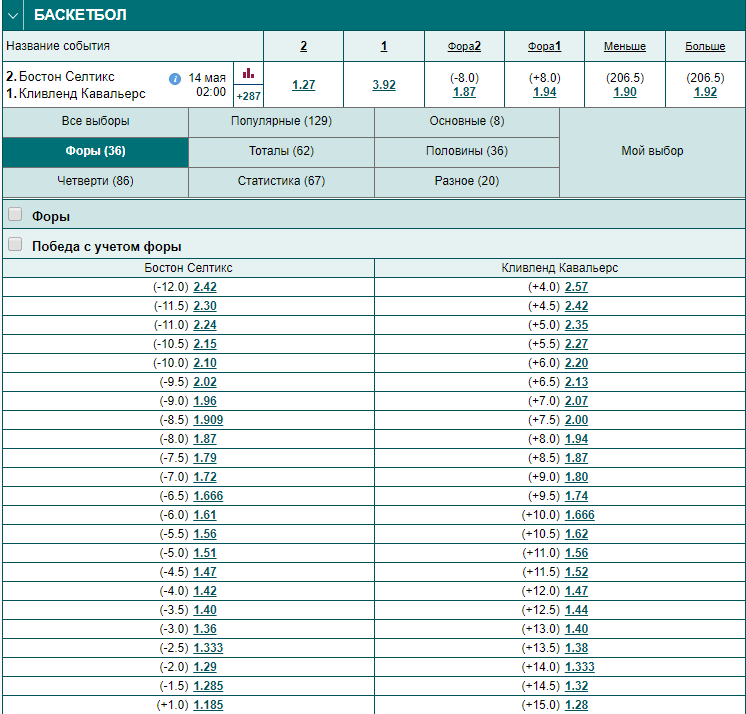Switch to Популярные (129) tab

(x=281, y=121)
